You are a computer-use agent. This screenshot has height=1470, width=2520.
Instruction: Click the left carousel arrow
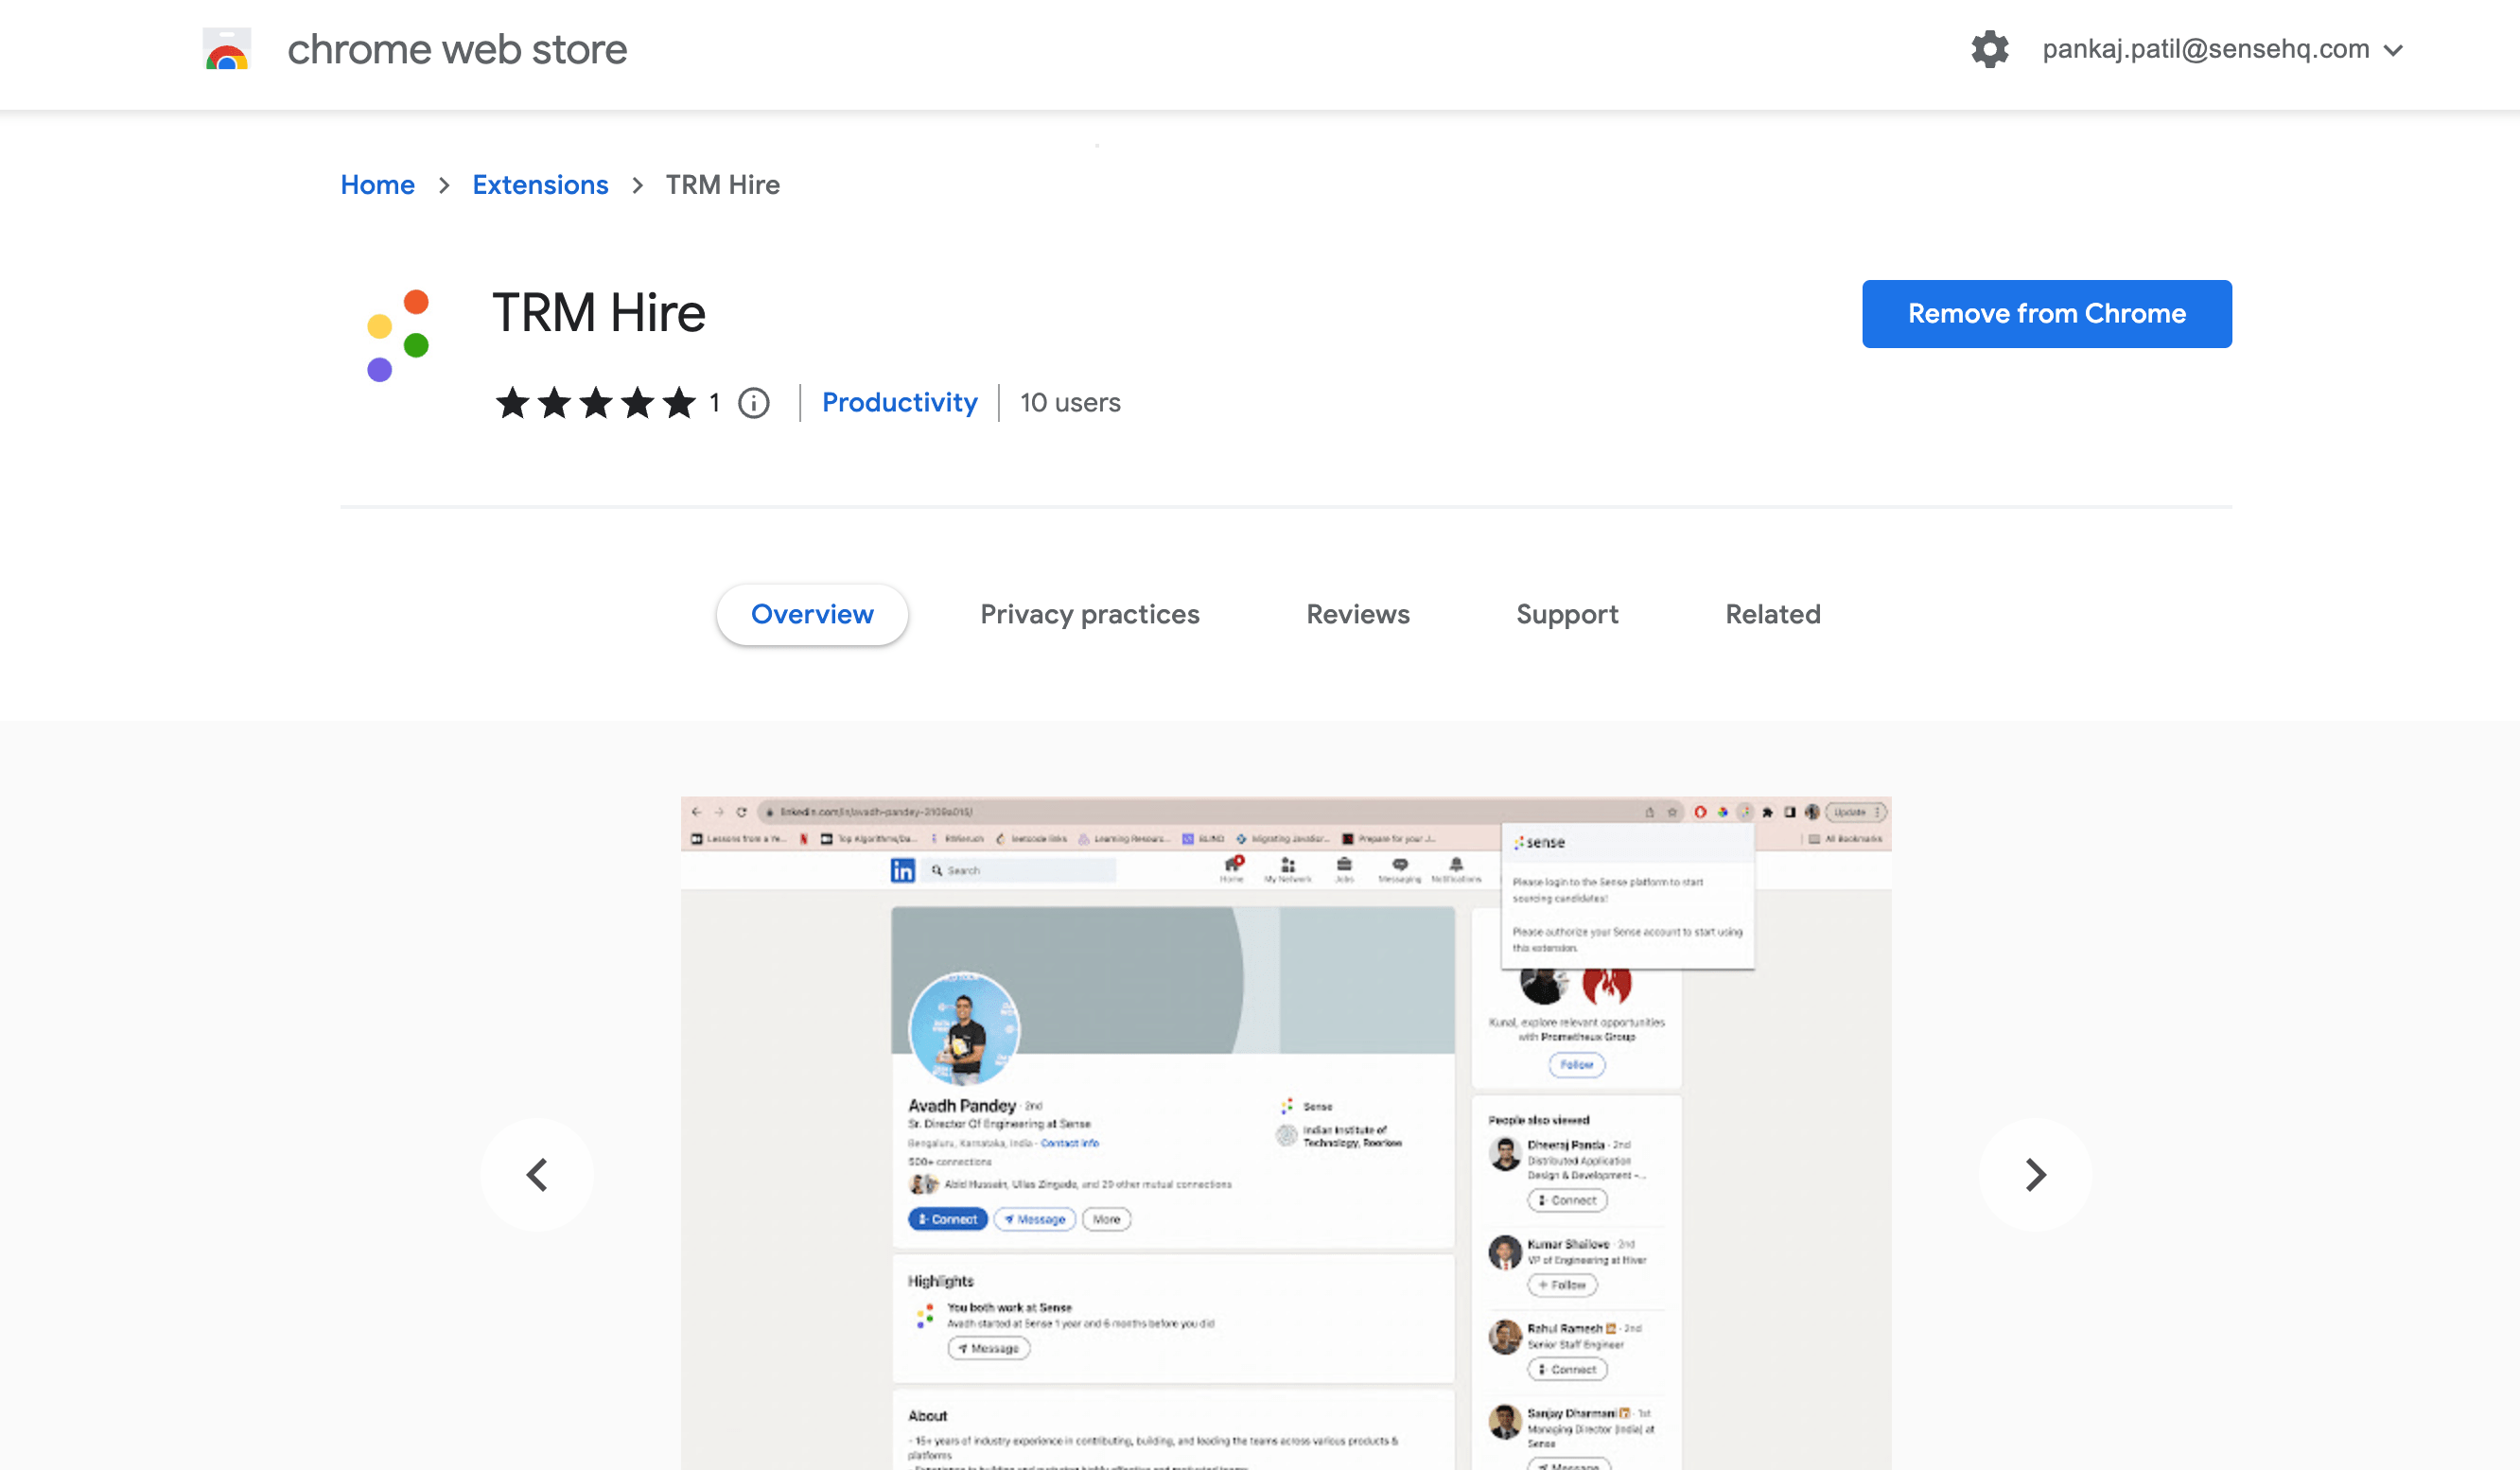click(x=537, y=1174)
